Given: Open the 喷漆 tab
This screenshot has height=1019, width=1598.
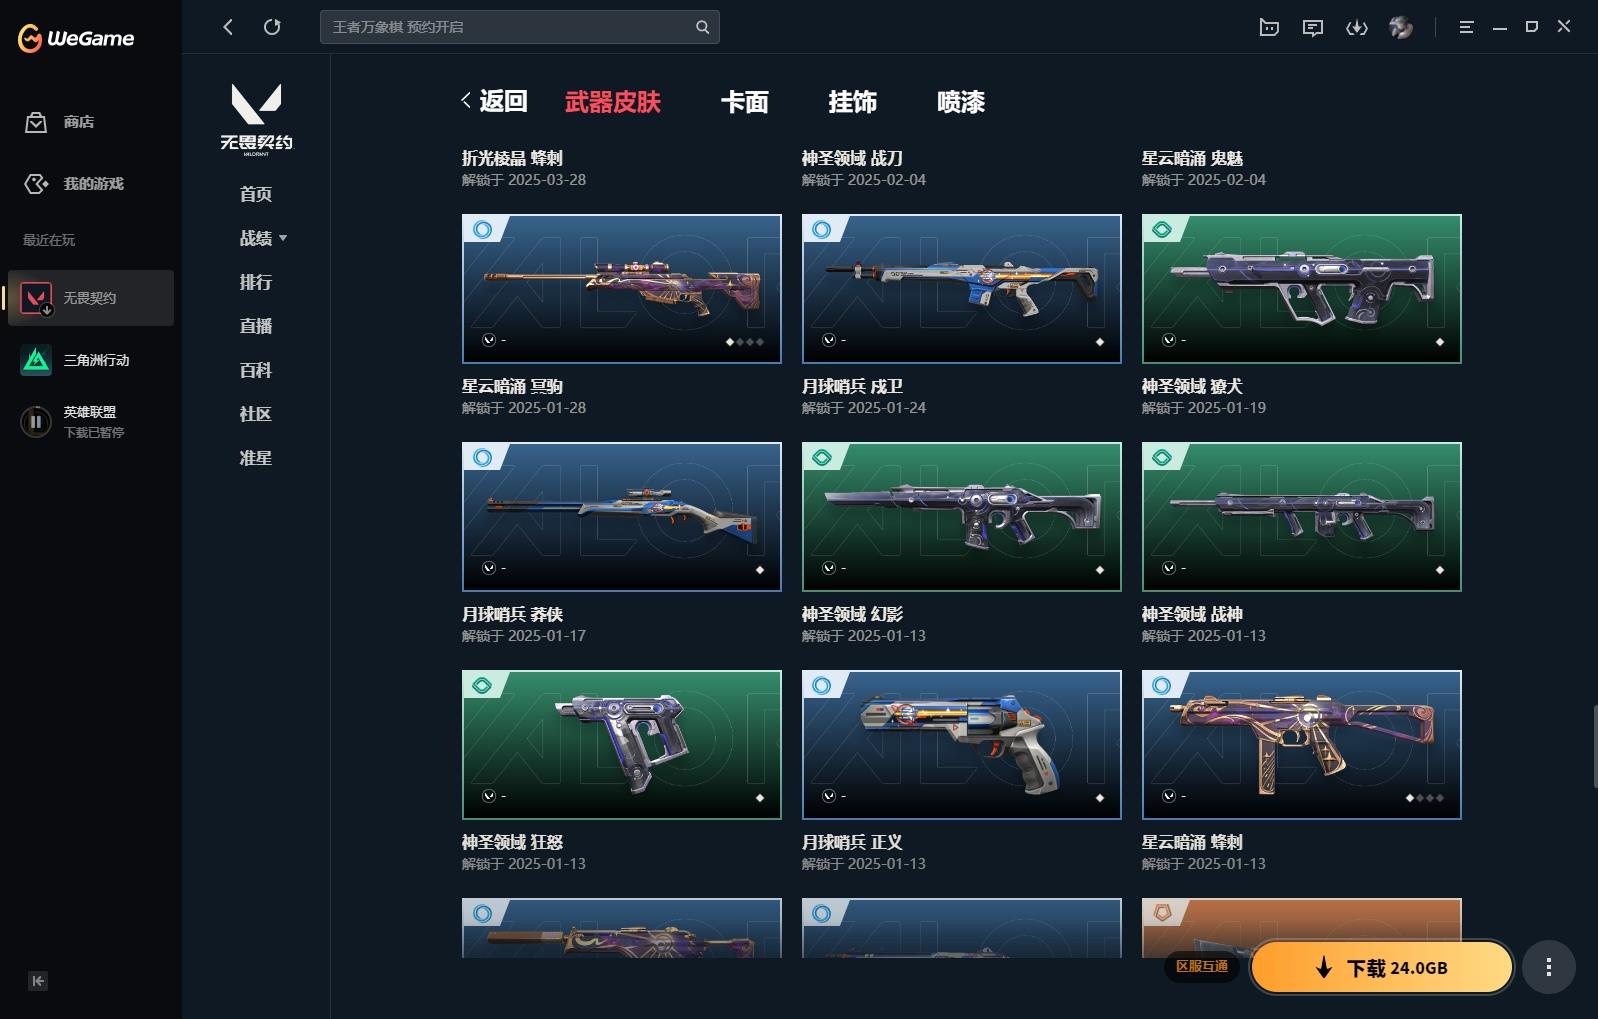Looking at the screenshot, I should pyautogui.click(x=961, y=102).
